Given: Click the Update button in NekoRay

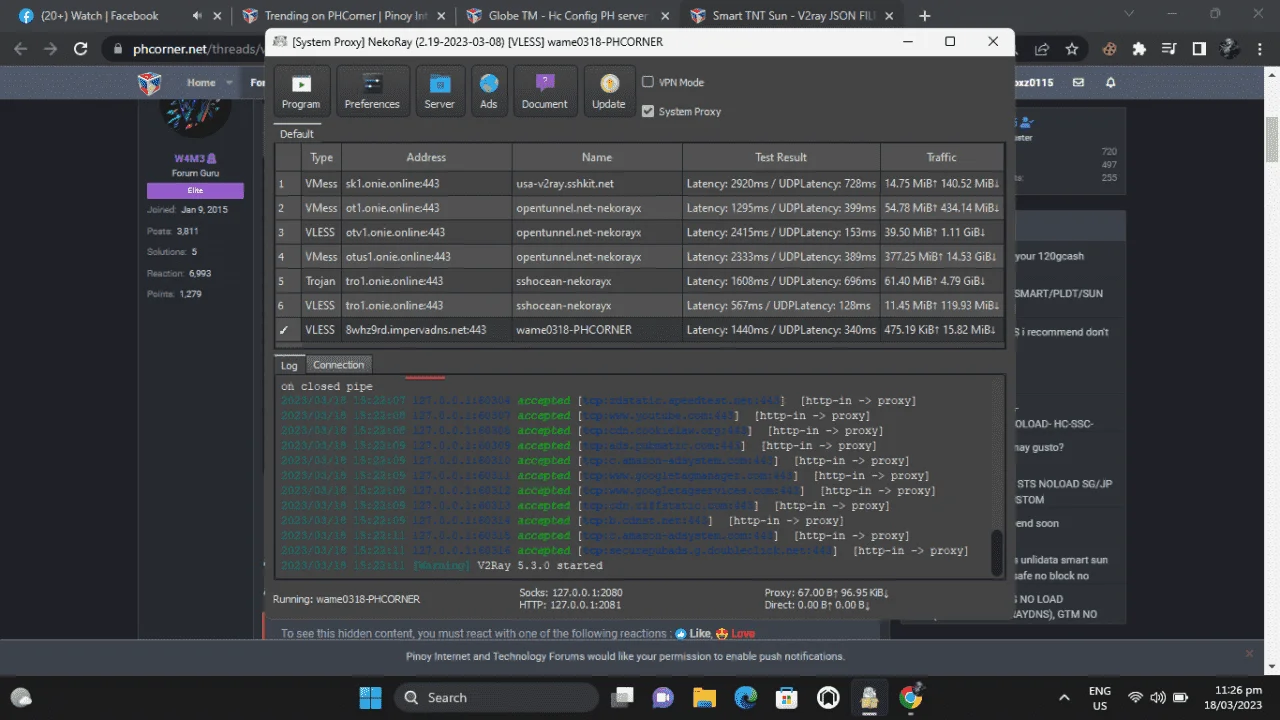Looking at the screenshot, I should pyautogui.click(x=608, y=91).
